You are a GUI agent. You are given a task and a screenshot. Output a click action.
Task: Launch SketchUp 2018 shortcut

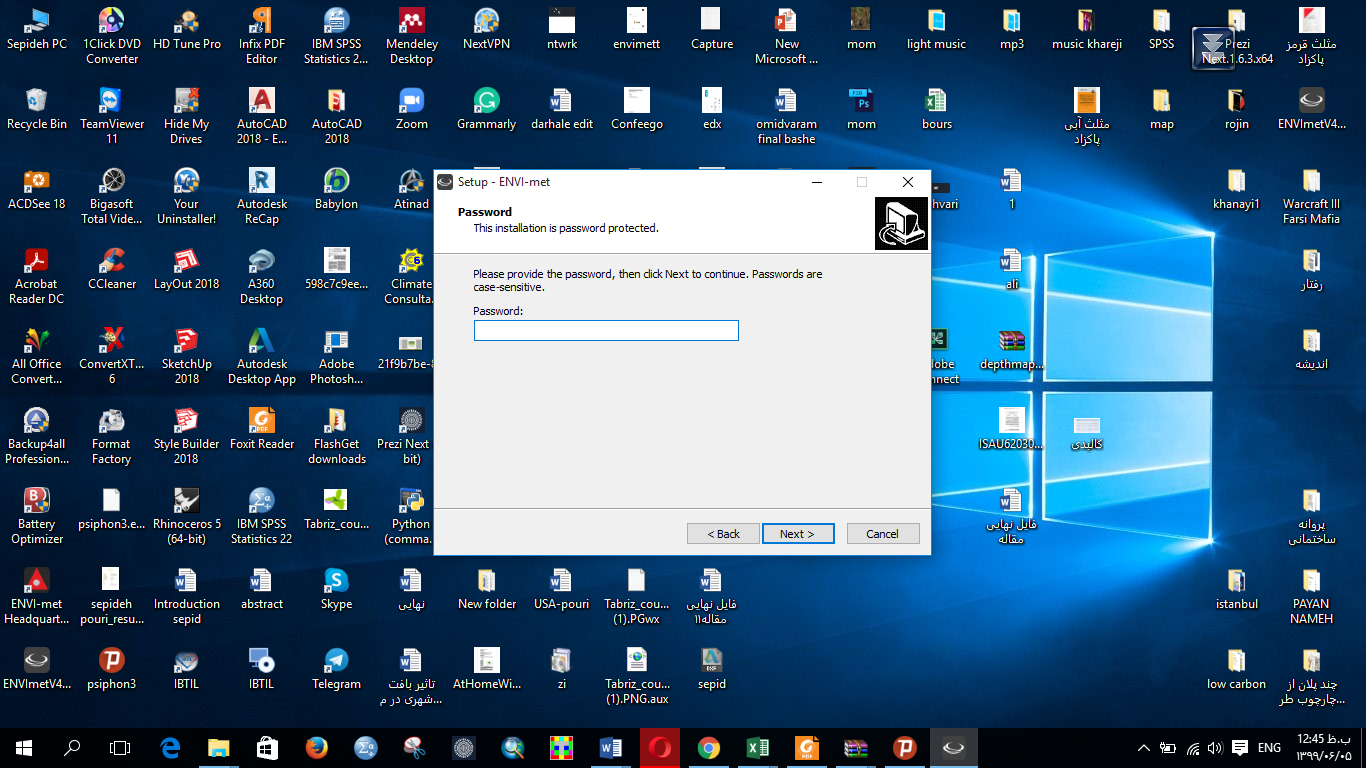187,355
